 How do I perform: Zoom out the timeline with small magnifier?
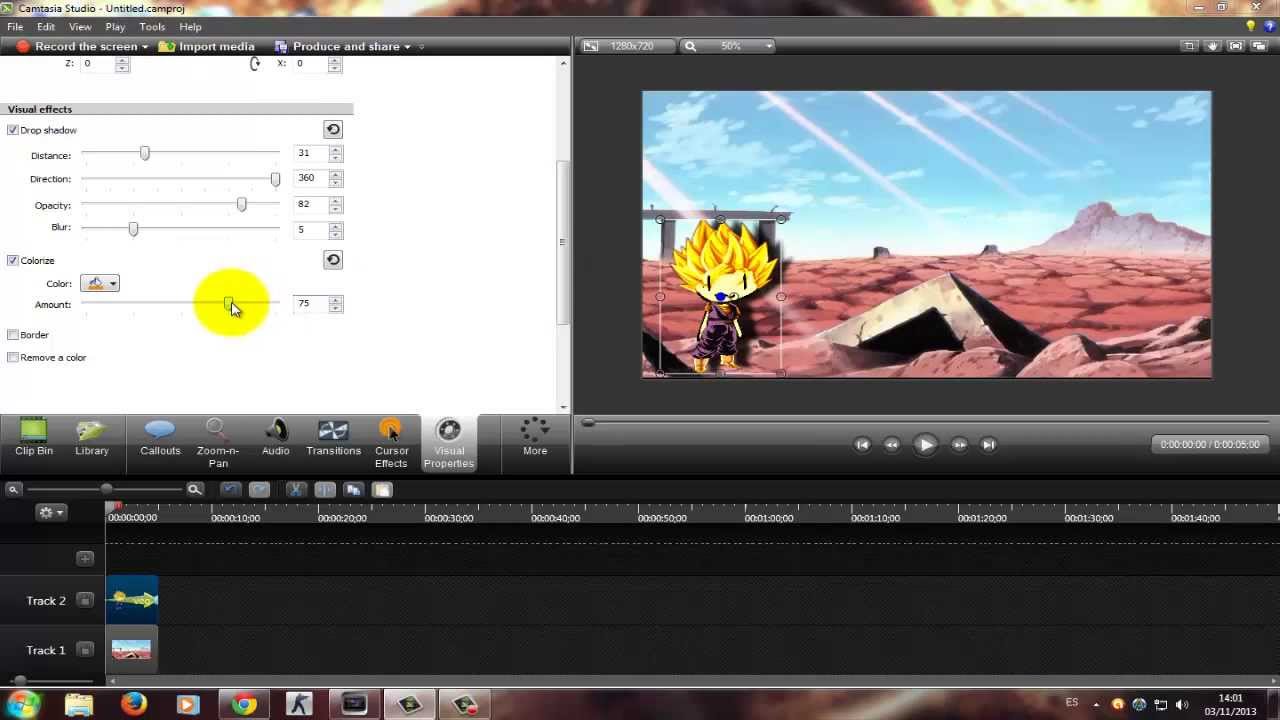(x=13, y=489)
